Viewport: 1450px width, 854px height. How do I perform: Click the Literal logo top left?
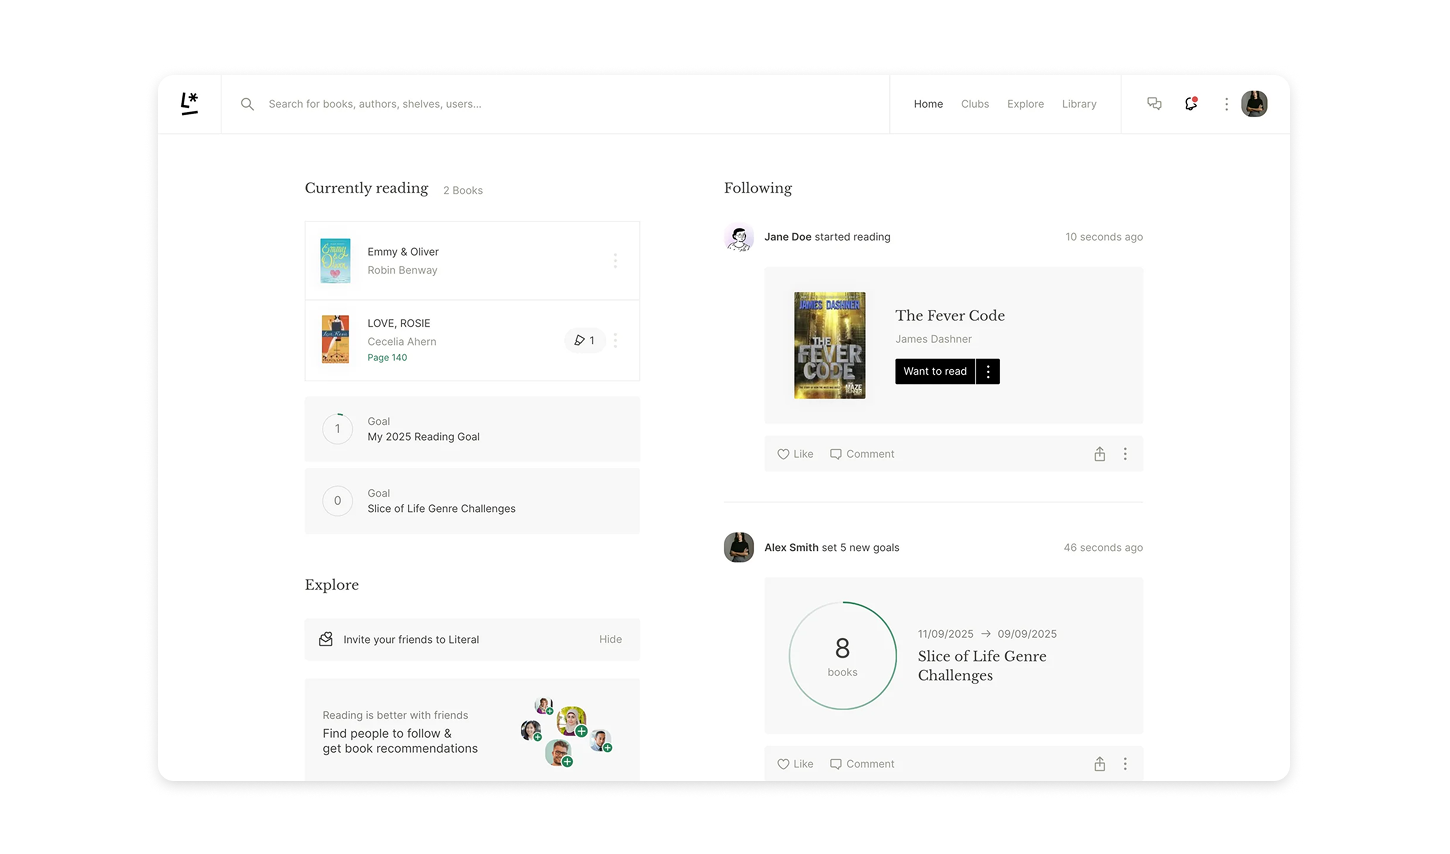pos(189,103)
